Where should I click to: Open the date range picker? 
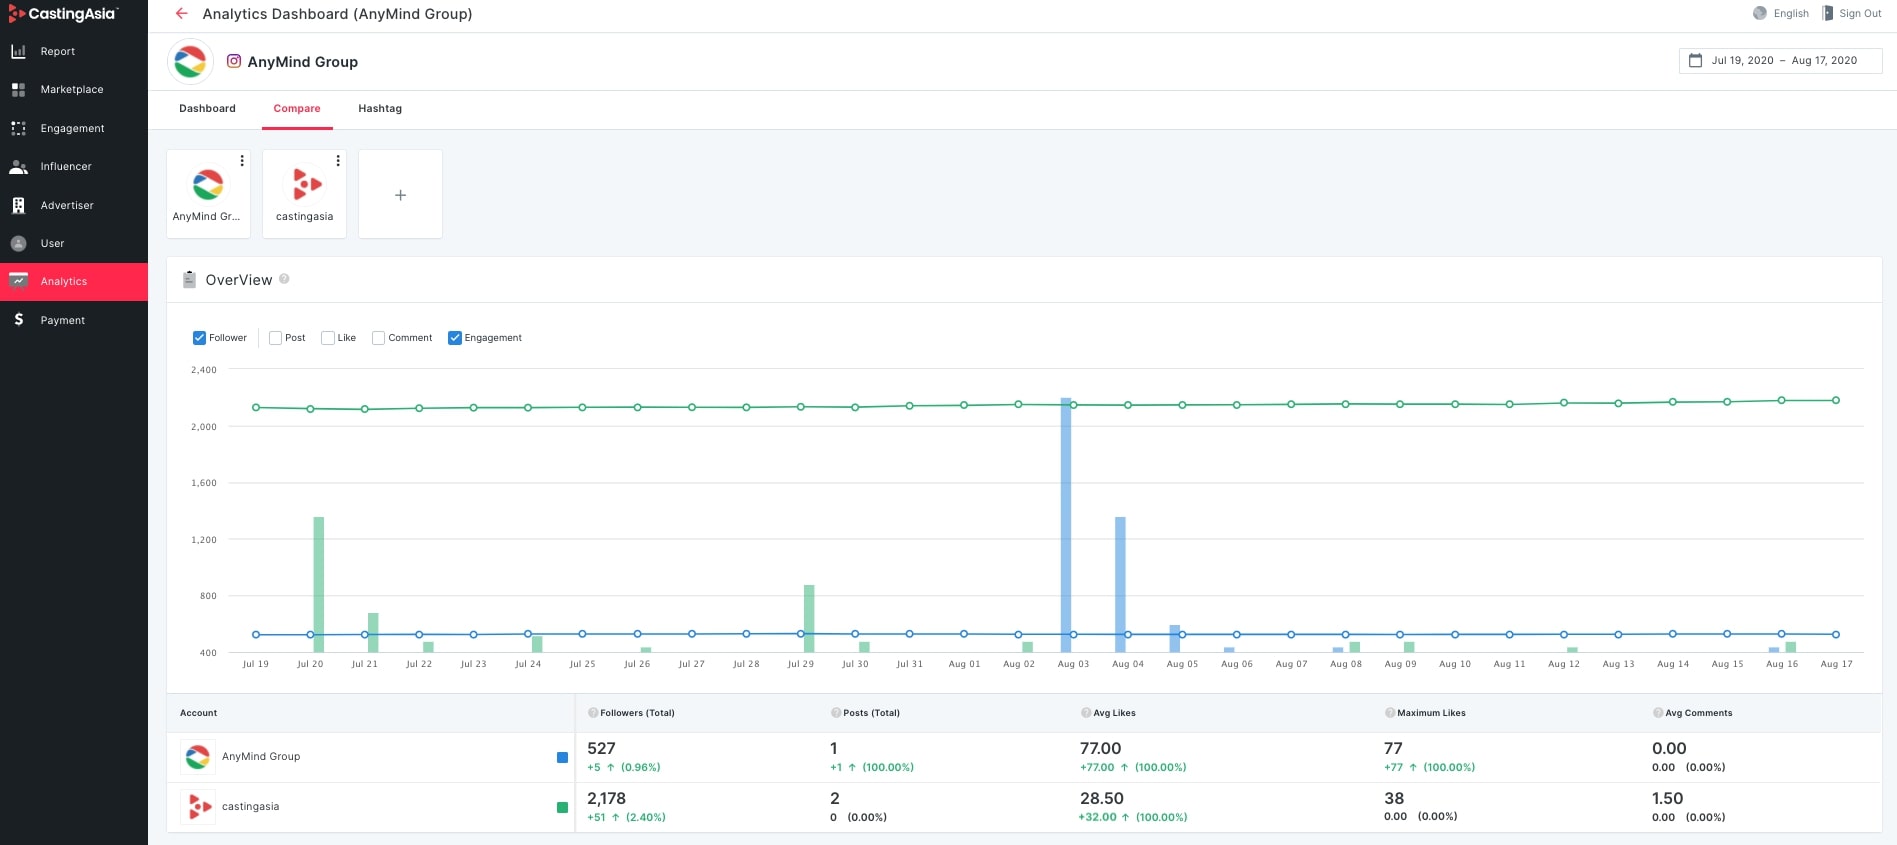[1780, 61]
